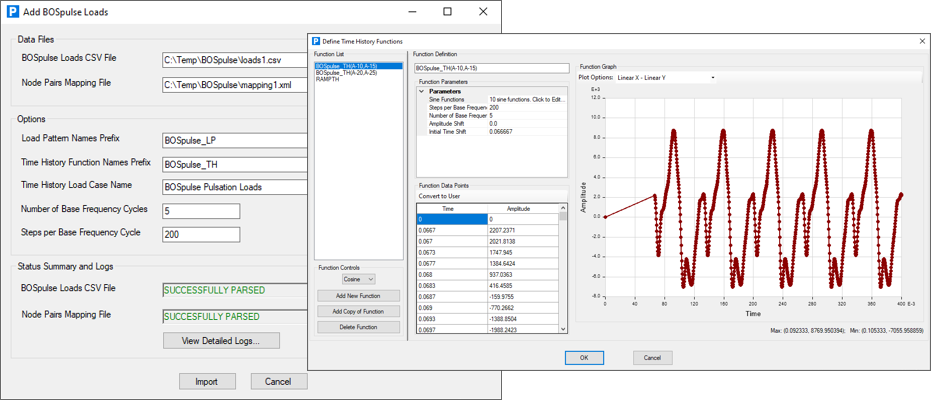Close the Define Time History Functions dialog
This screenshot has height=400, width=931.
922,42
